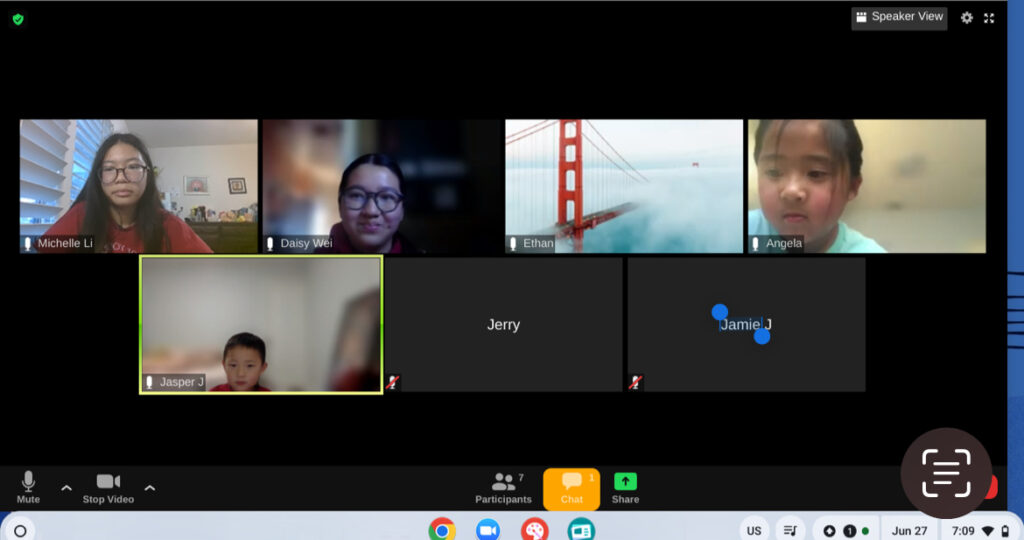The image size is (1024, 540).
Task: Click Jamie J's muted microphone icon
Action: tap(635, 382)
